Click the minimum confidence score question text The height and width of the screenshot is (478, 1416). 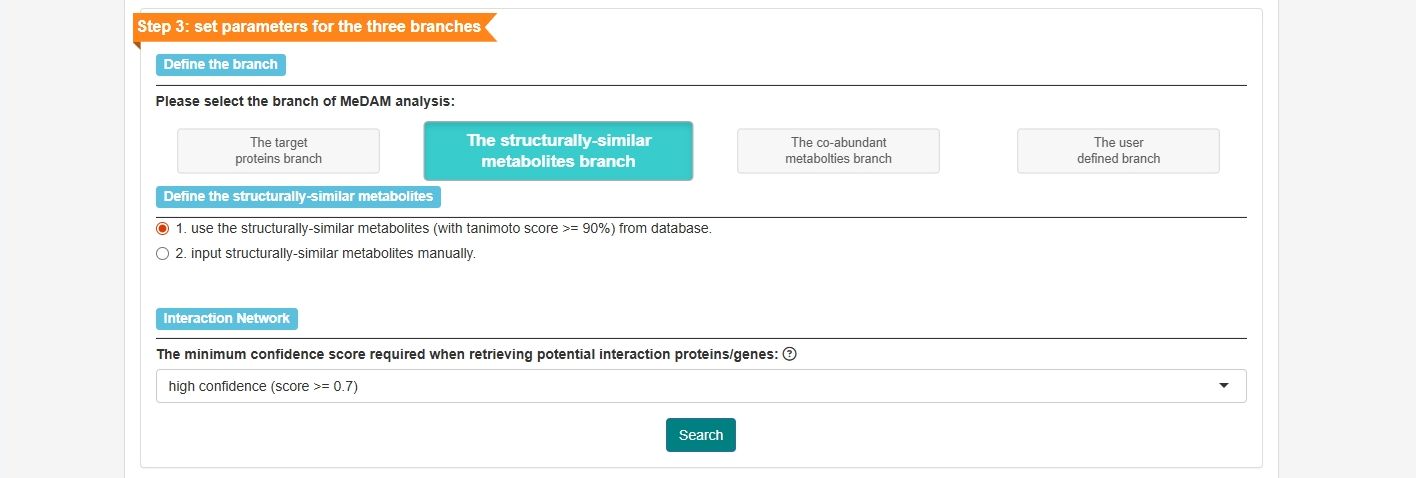coord(467,355)
